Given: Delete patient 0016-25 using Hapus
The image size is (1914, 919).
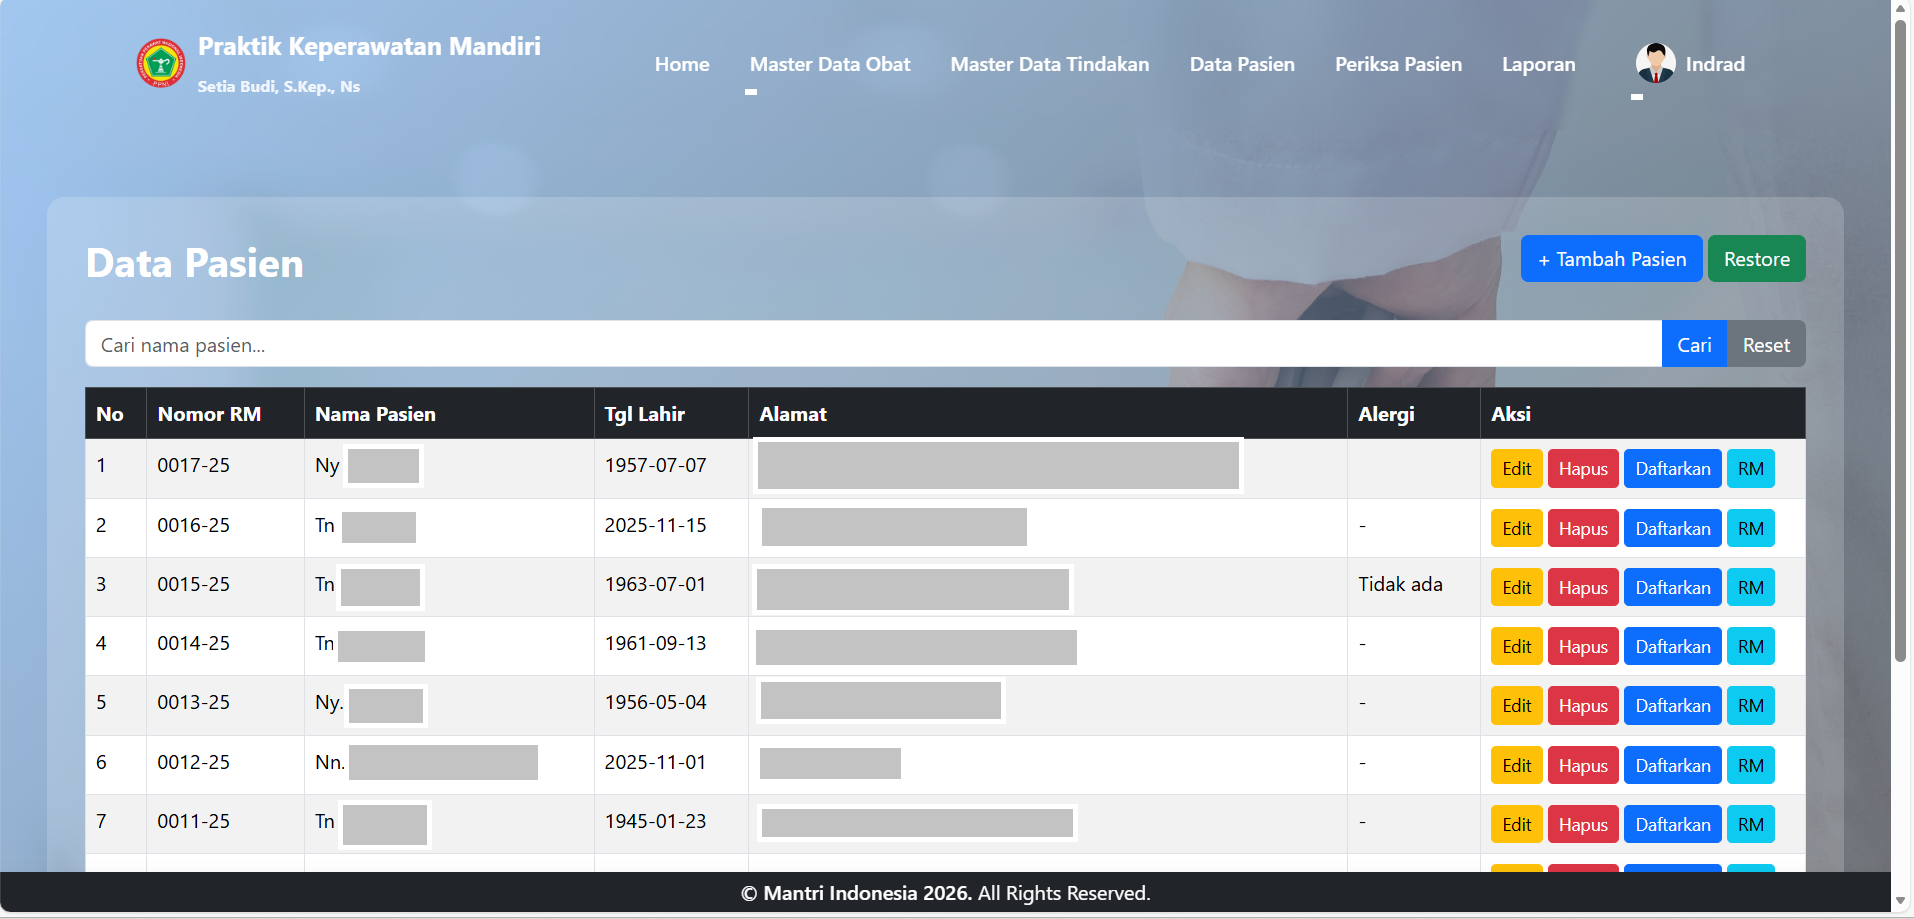Looking at the screenshot, I should click(x=1582, y=529).
